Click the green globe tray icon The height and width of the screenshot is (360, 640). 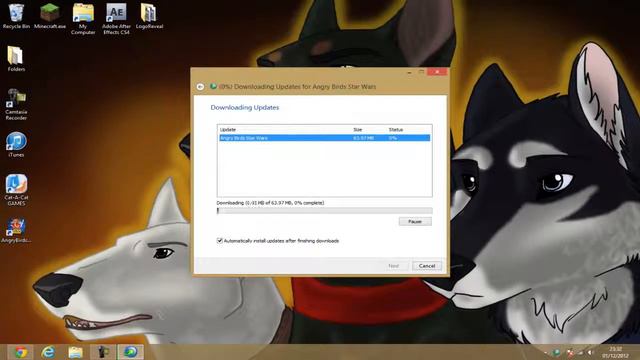(x=557, y=352)
